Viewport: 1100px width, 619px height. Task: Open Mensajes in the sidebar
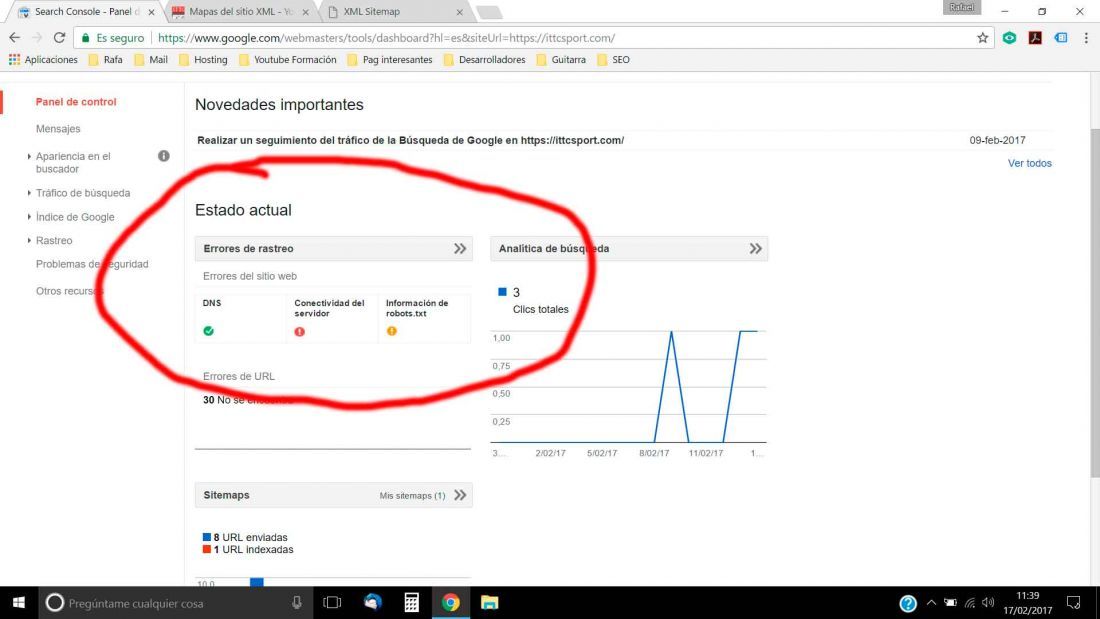pyautogui.click(x=58, y=128)
